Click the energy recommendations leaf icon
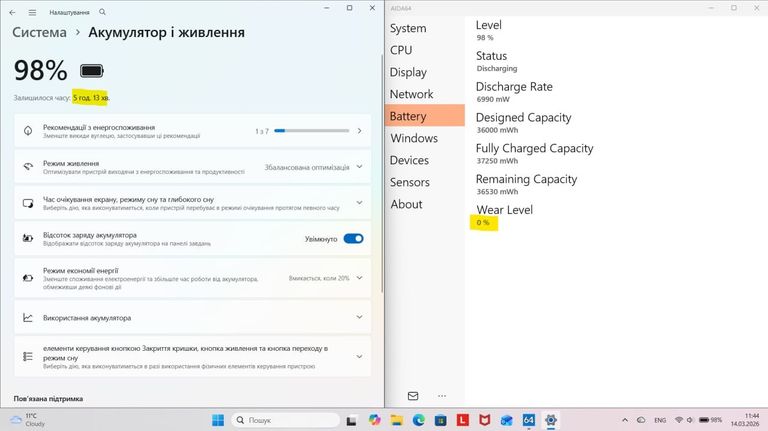The height and width of the screenshot is (431, 768). 28,131
